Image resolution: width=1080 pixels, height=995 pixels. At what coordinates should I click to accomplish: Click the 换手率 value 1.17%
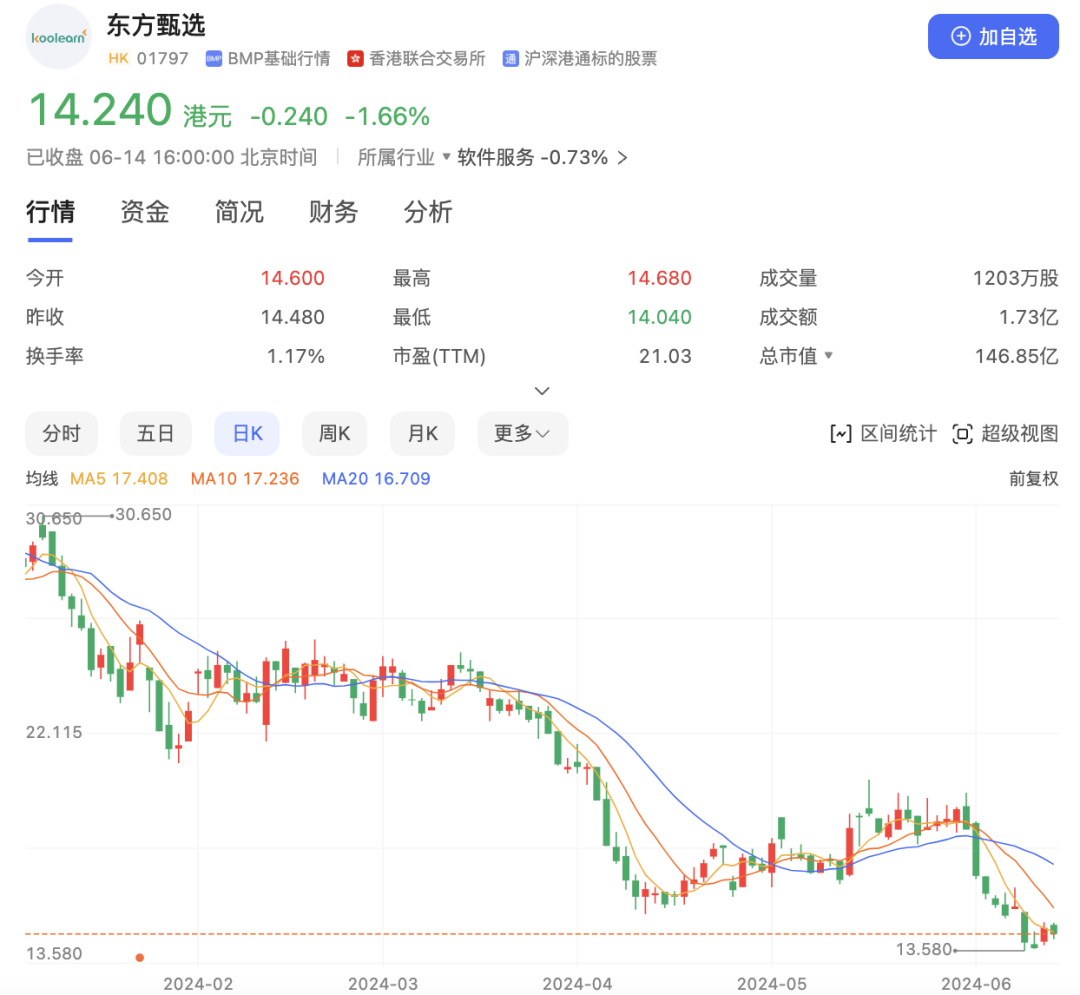[295, 356]
